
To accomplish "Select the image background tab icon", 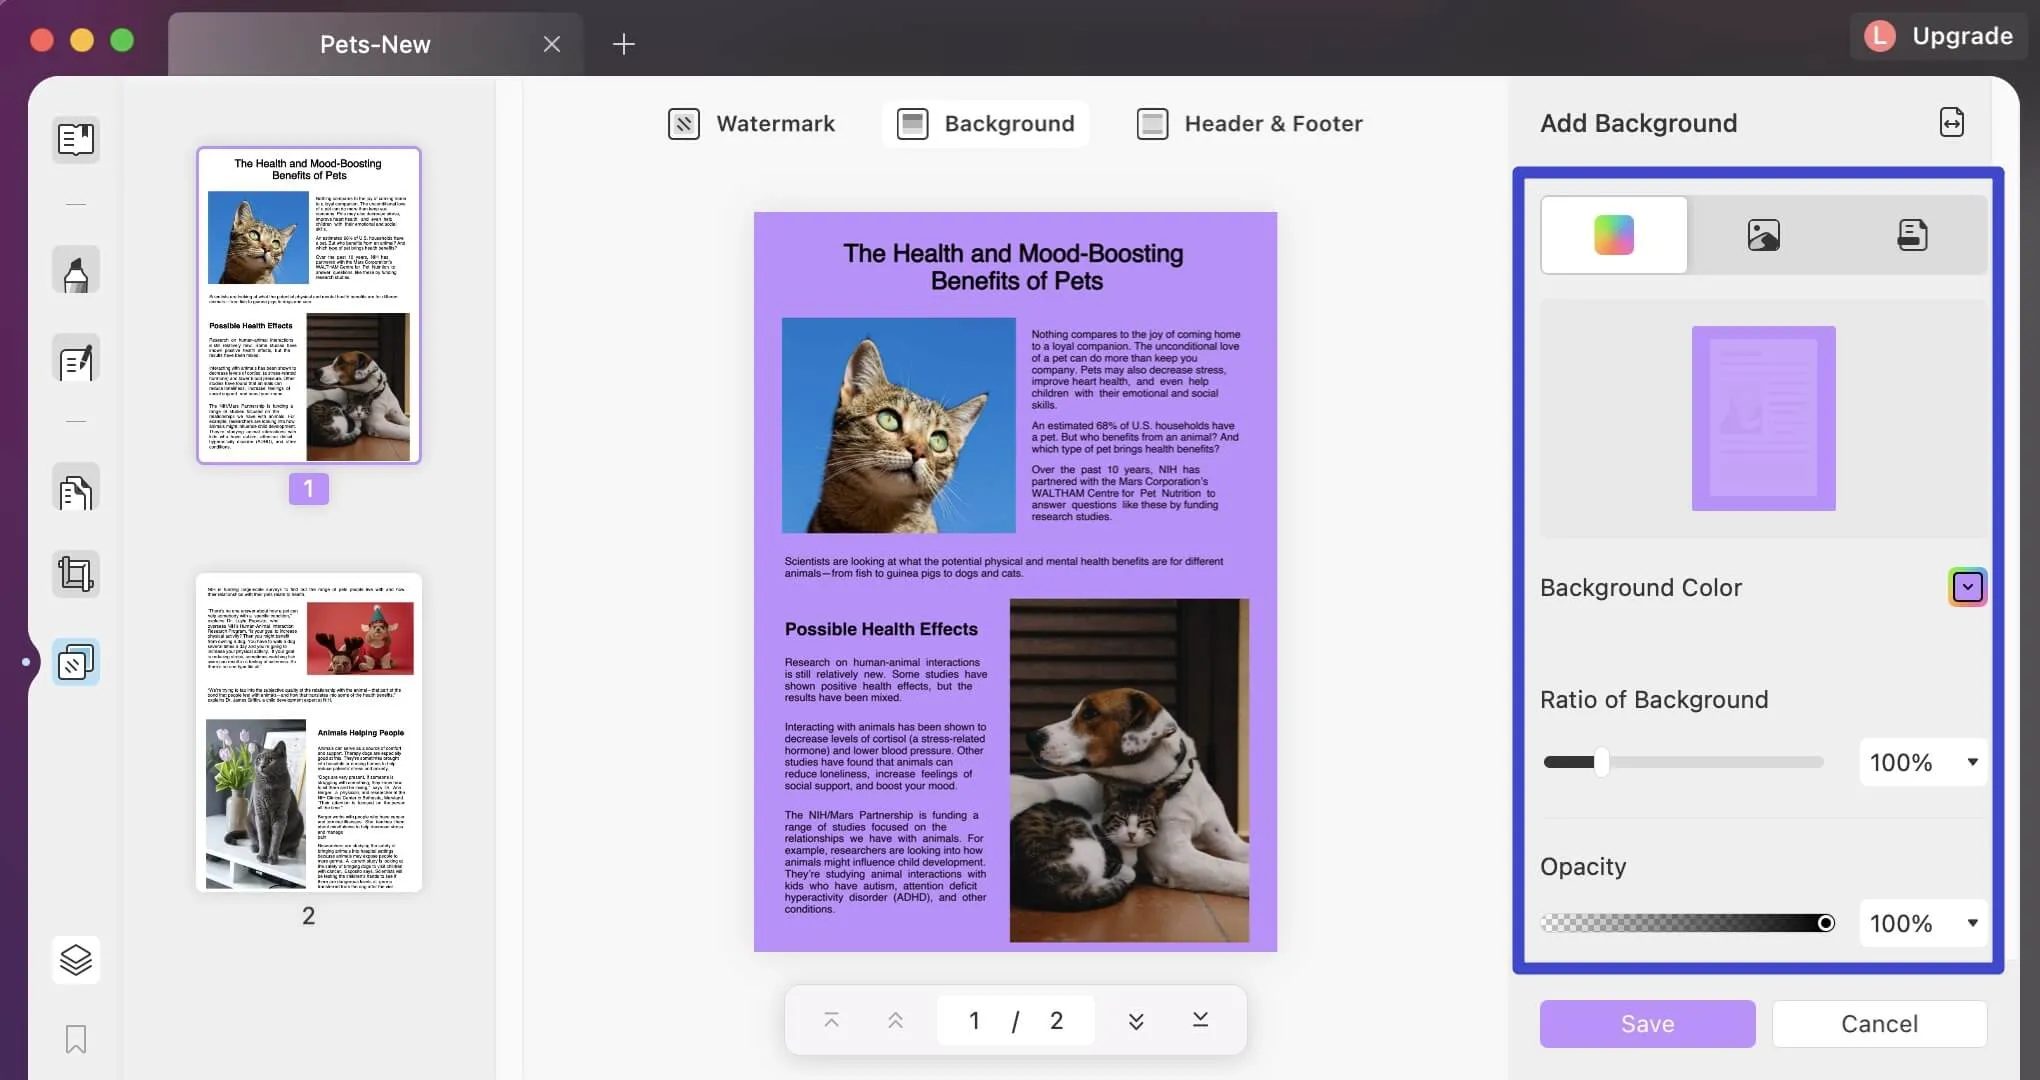I will click(x=1763, y=232).
